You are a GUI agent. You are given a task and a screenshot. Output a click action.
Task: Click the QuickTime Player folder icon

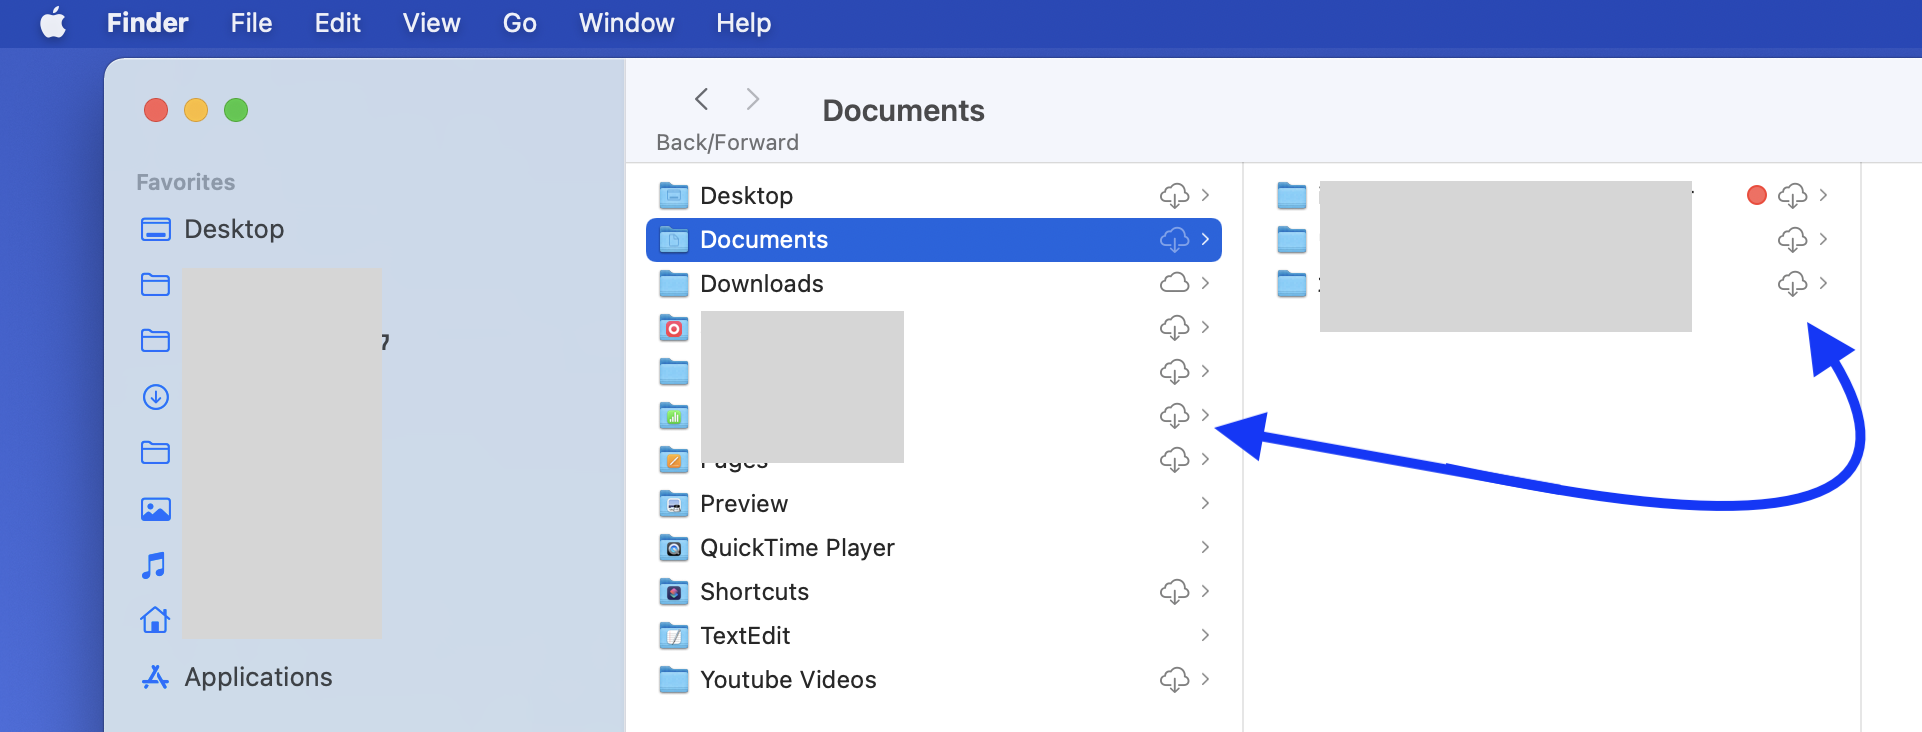(x=674, y=547)
